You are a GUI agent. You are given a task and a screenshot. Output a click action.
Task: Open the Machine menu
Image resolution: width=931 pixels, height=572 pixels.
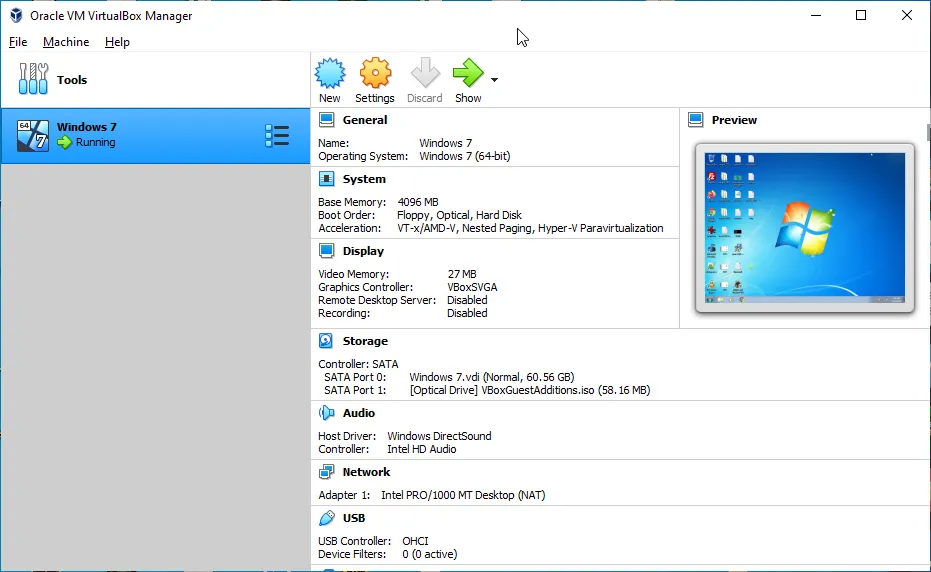tap(66, 42)
